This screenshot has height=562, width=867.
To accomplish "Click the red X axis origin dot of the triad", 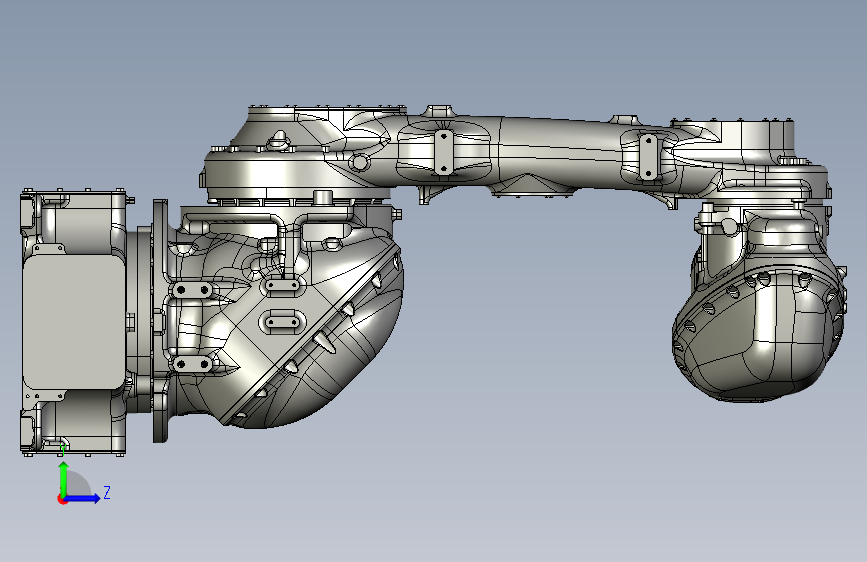I will click(x=61, y=499).
